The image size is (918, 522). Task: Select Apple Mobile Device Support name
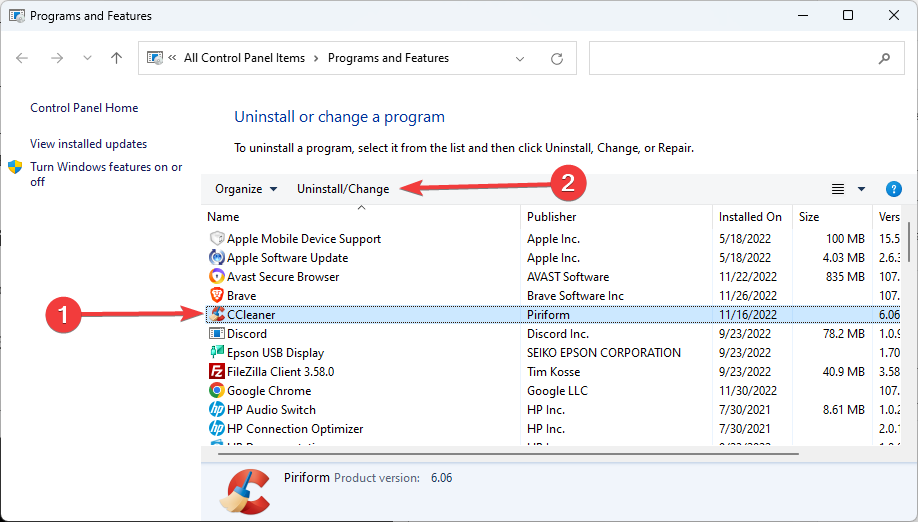point(304,239)
